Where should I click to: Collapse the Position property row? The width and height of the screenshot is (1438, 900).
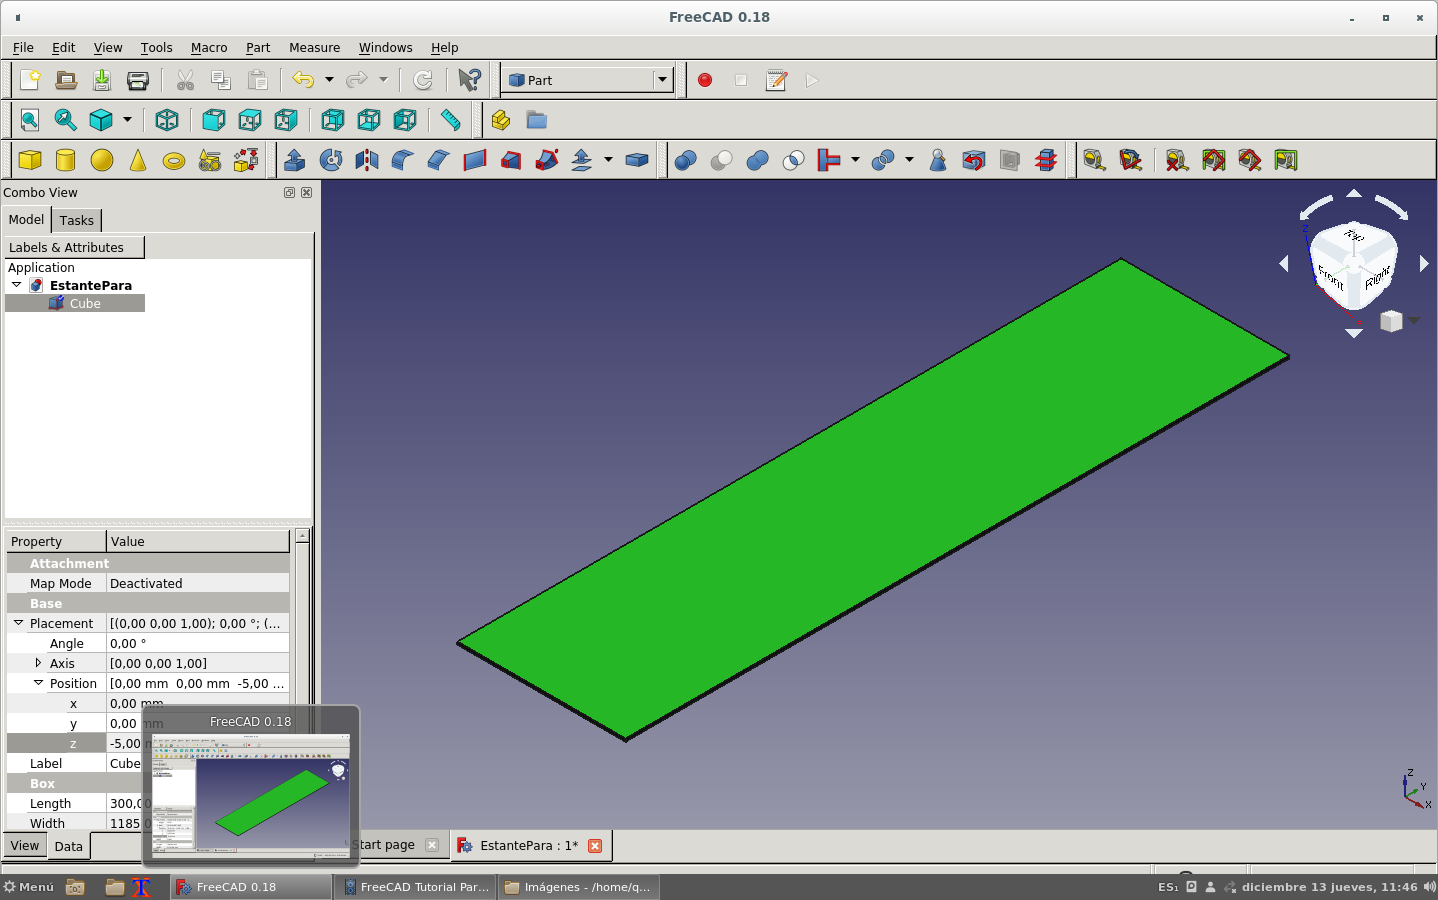(x=38, y=683)
